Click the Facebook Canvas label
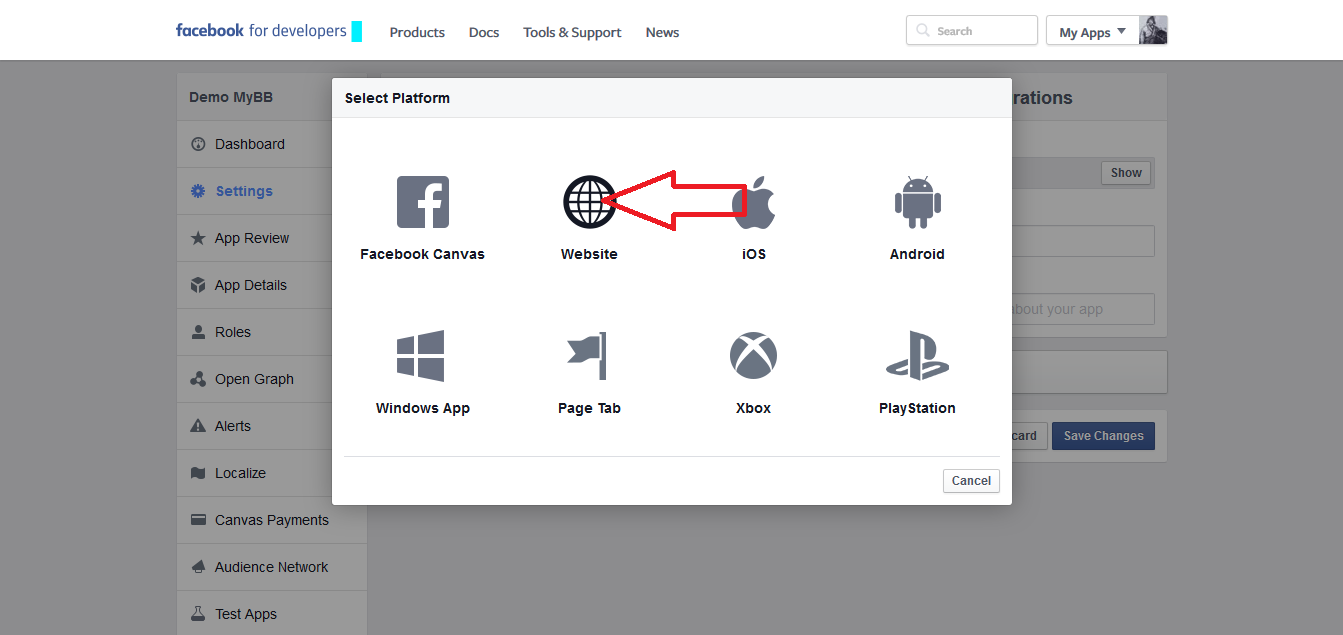The width and height of the screenshot is (1343, 635). (422, 254)
